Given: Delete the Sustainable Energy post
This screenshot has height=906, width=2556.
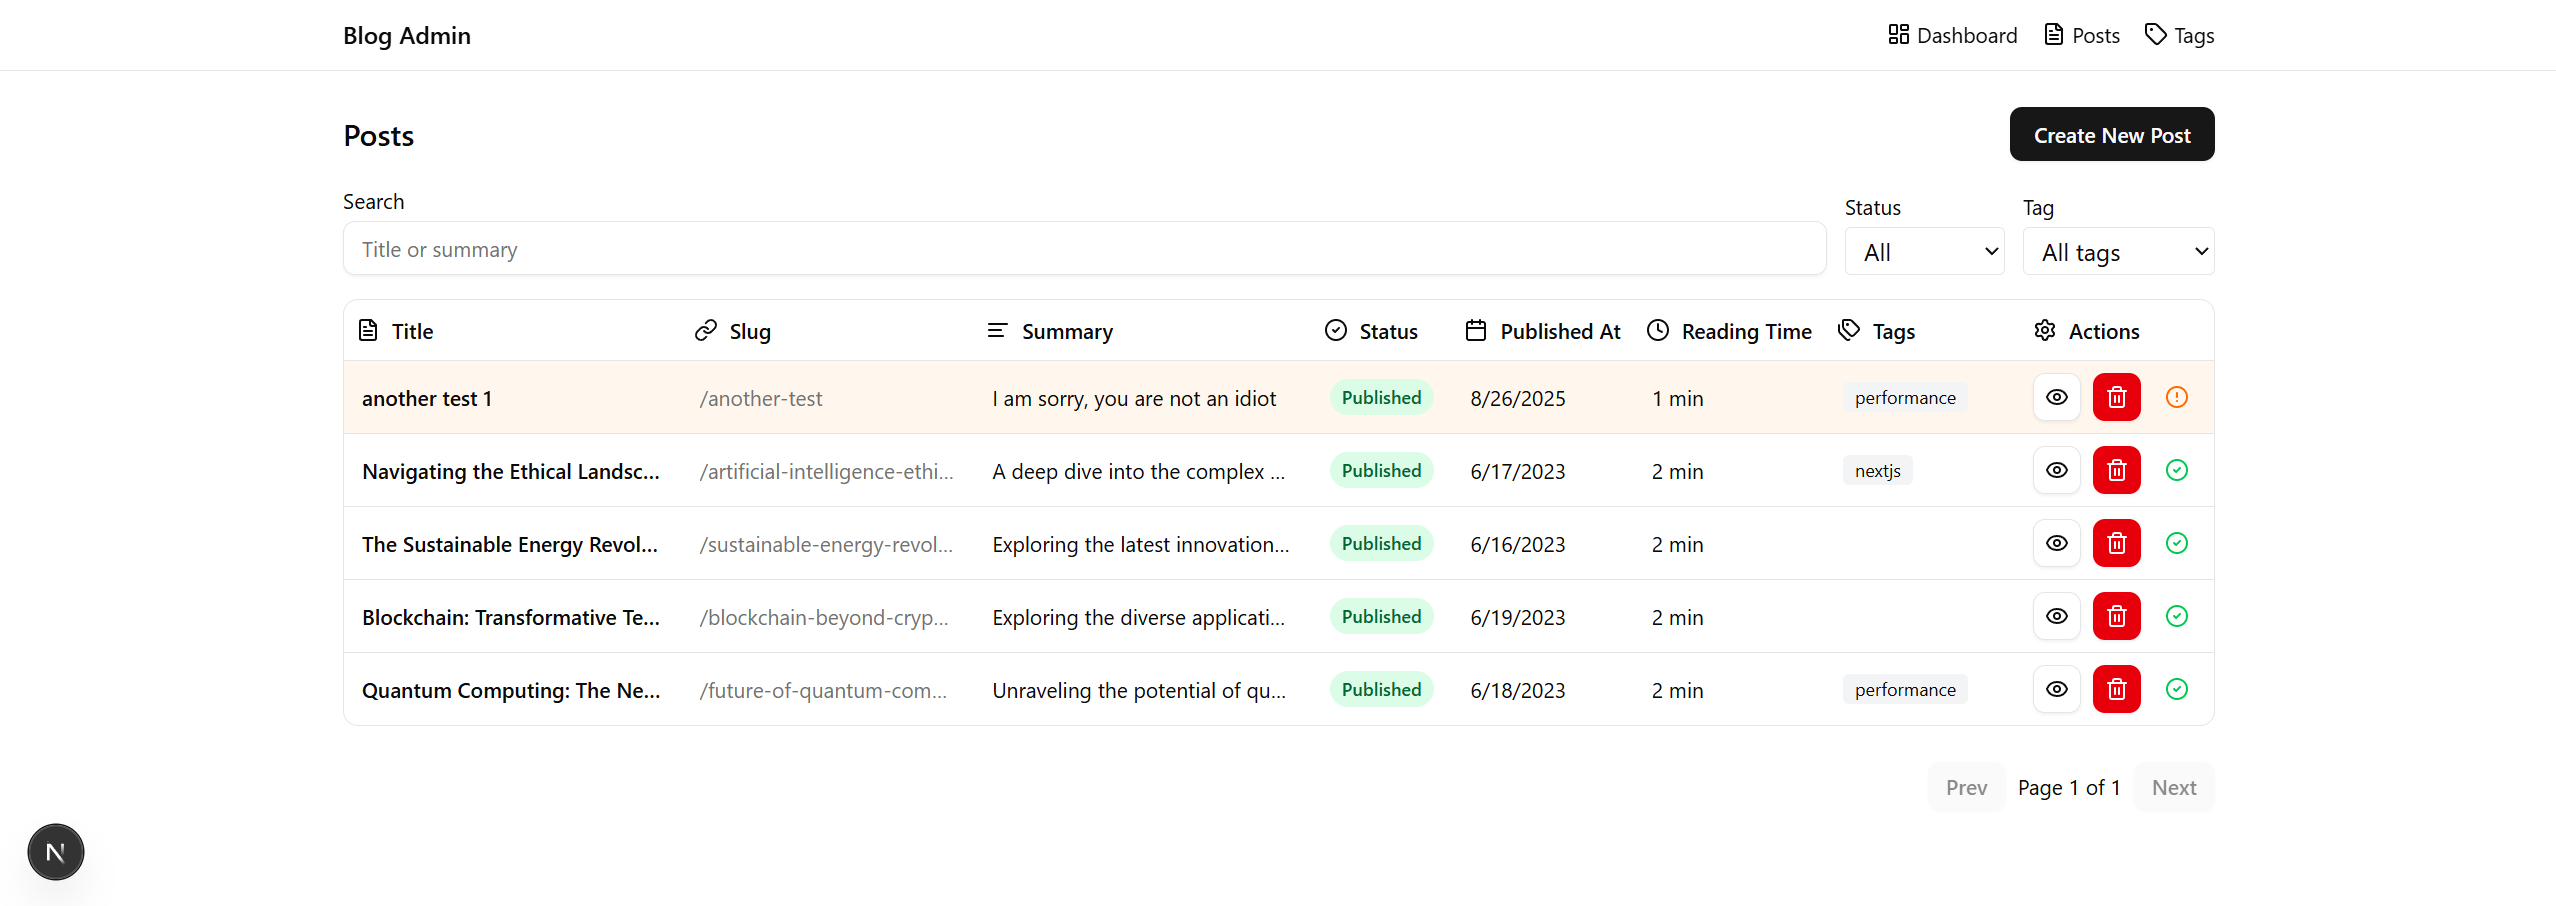Looking at the screenshot, I should (x=2116, y=543).
